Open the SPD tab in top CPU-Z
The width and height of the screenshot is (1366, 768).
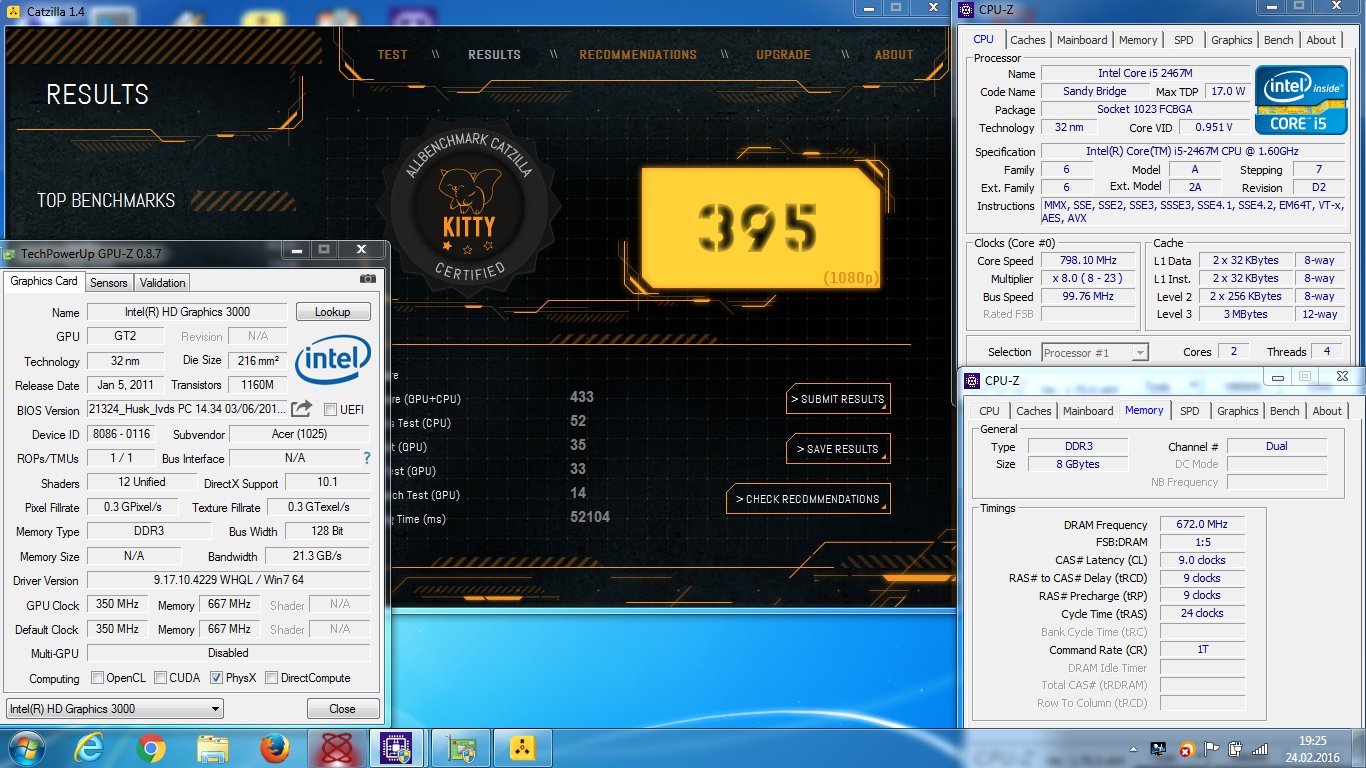(1184, 40)
